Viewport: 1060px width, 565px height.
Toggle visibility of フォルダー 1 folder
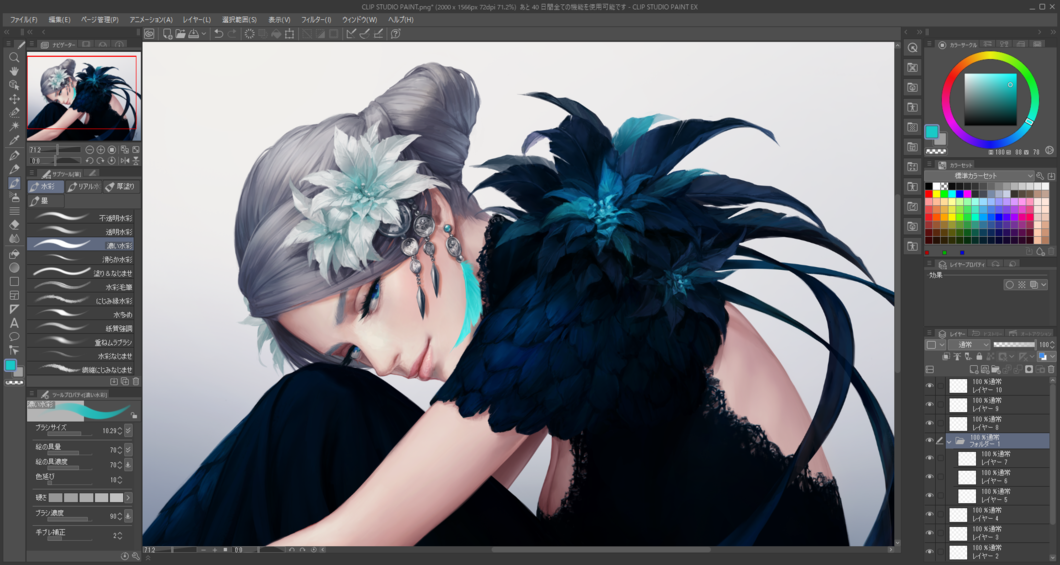[930, 440]
